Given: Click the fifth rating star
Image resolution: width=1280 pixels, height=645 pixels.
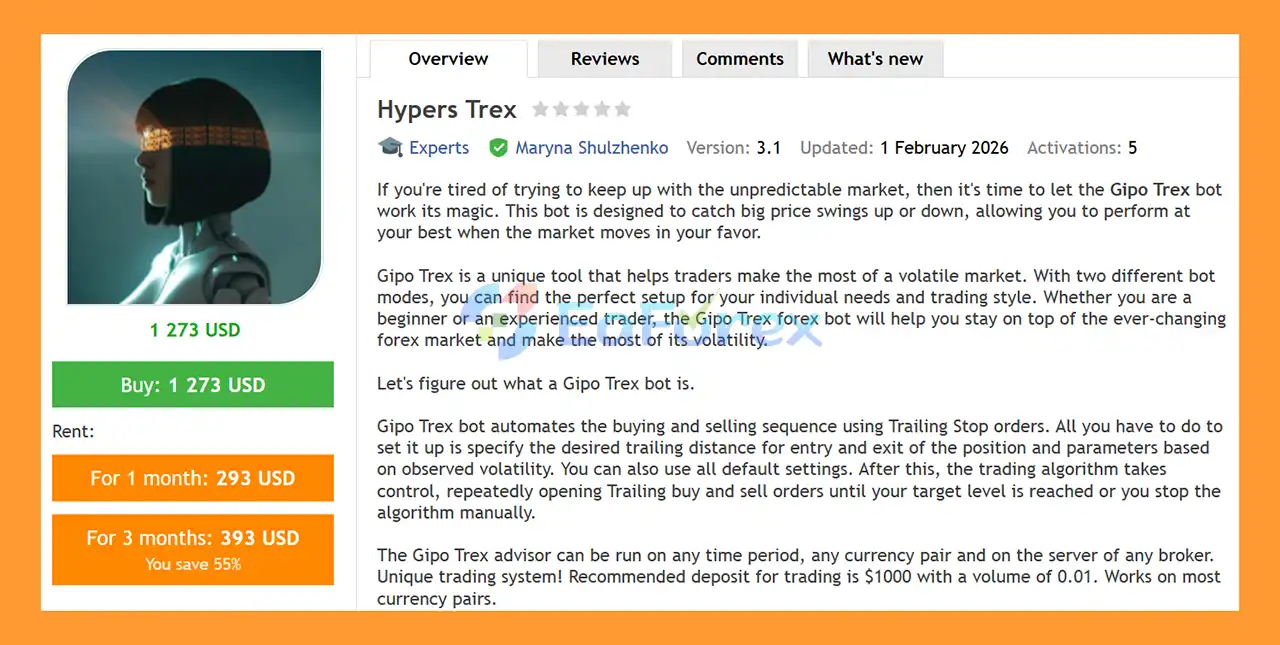Looking at the screenshot, I should [622, 109].
